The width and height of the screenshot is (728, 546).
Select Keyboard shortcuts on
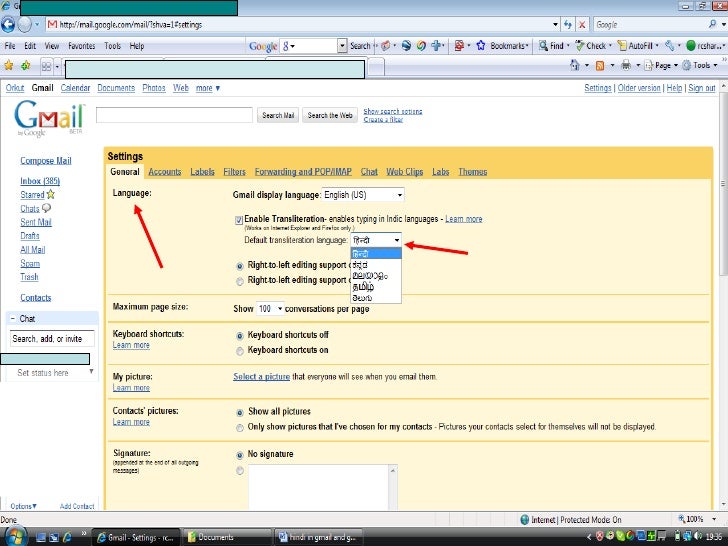[240, 351]
